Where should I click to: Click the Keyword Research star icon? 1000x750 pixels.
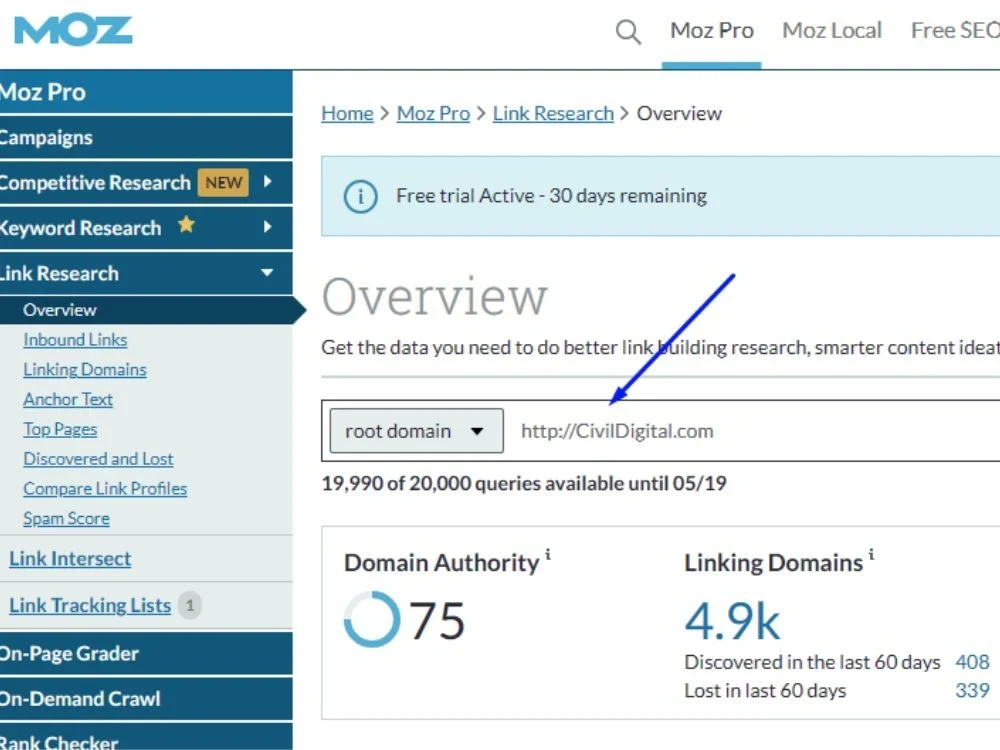pos(186,224)
